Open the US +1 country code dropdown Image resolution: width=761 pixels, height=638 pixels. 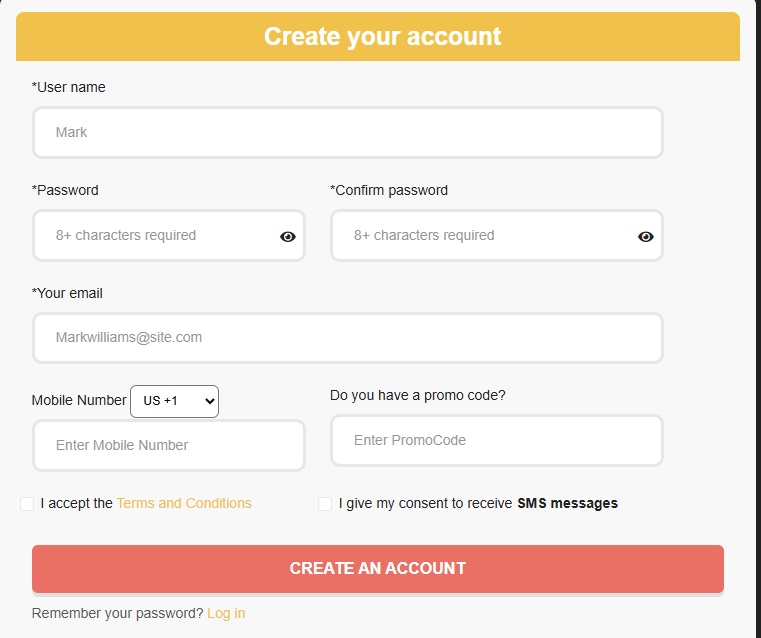(x=175, y=401)
